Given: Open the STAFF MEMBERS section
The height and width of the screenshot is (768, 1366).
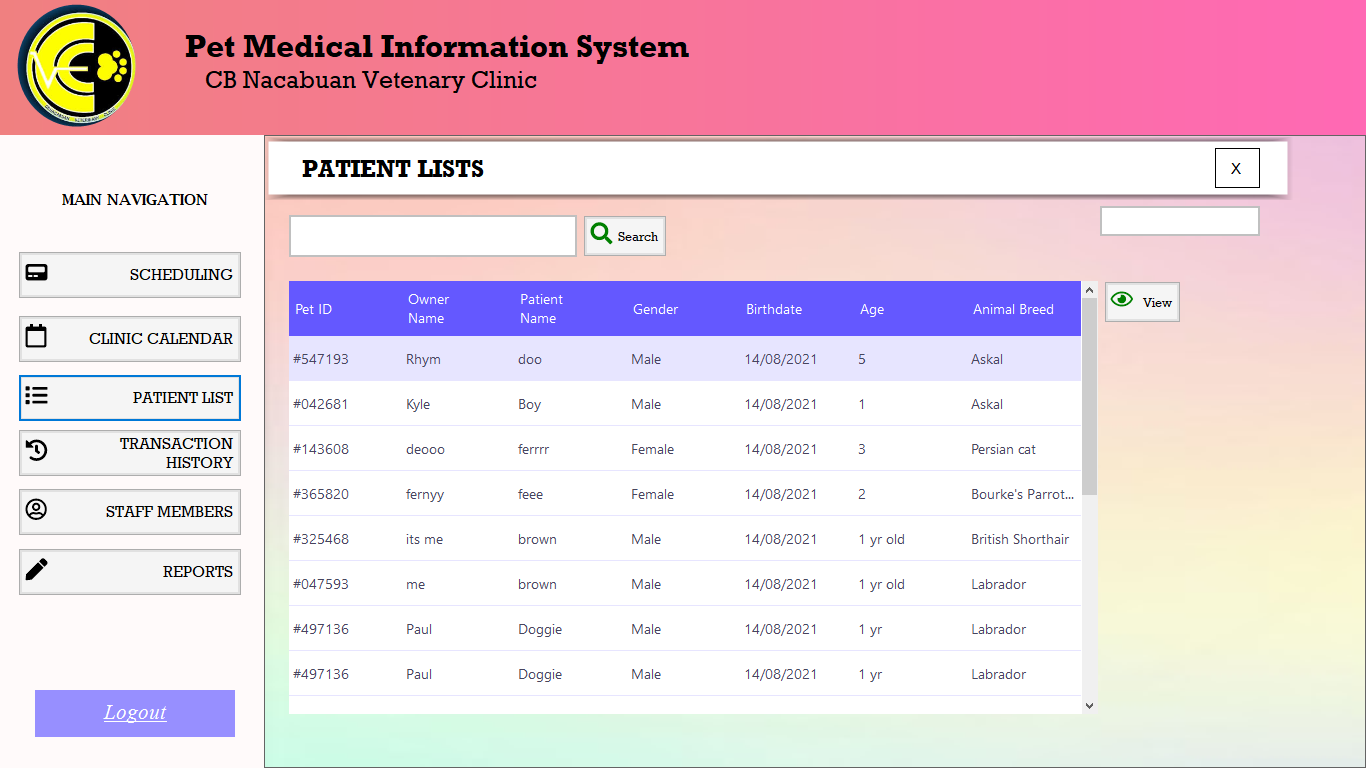Looking at the screenshot, I should (x=130, y=512).
